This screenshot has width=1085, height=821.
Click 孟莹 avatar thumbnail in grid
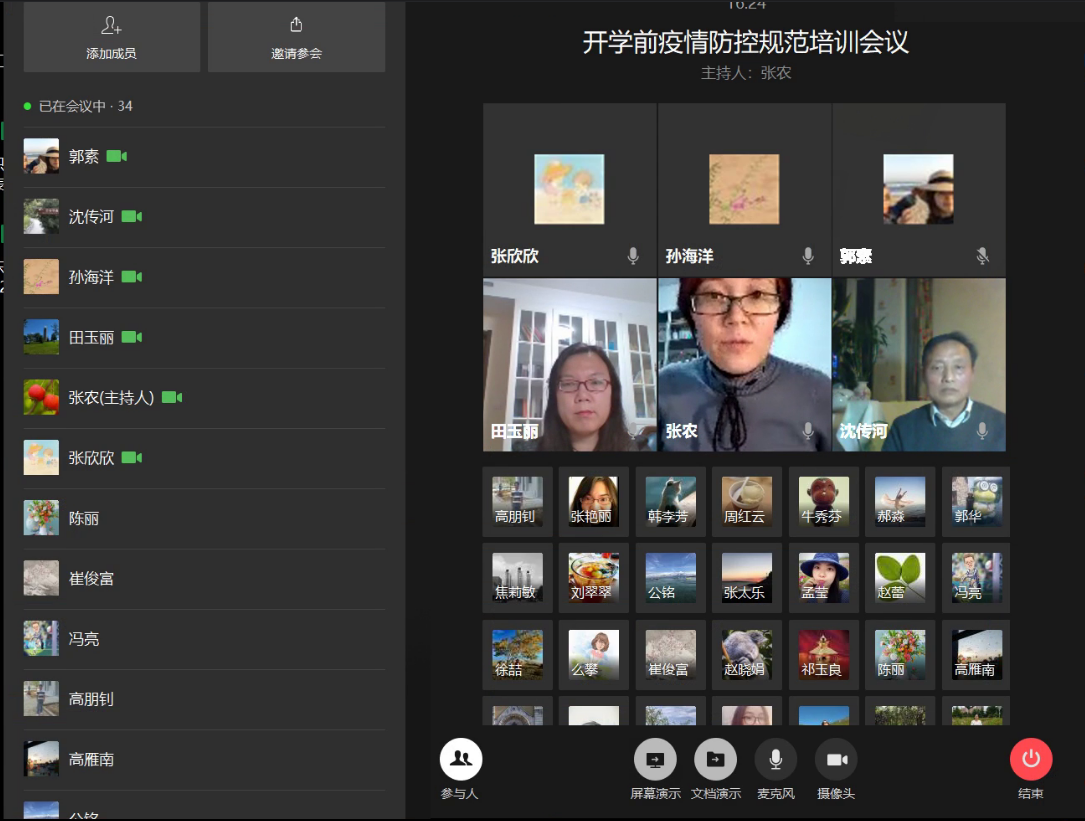[x=823, y=577]
